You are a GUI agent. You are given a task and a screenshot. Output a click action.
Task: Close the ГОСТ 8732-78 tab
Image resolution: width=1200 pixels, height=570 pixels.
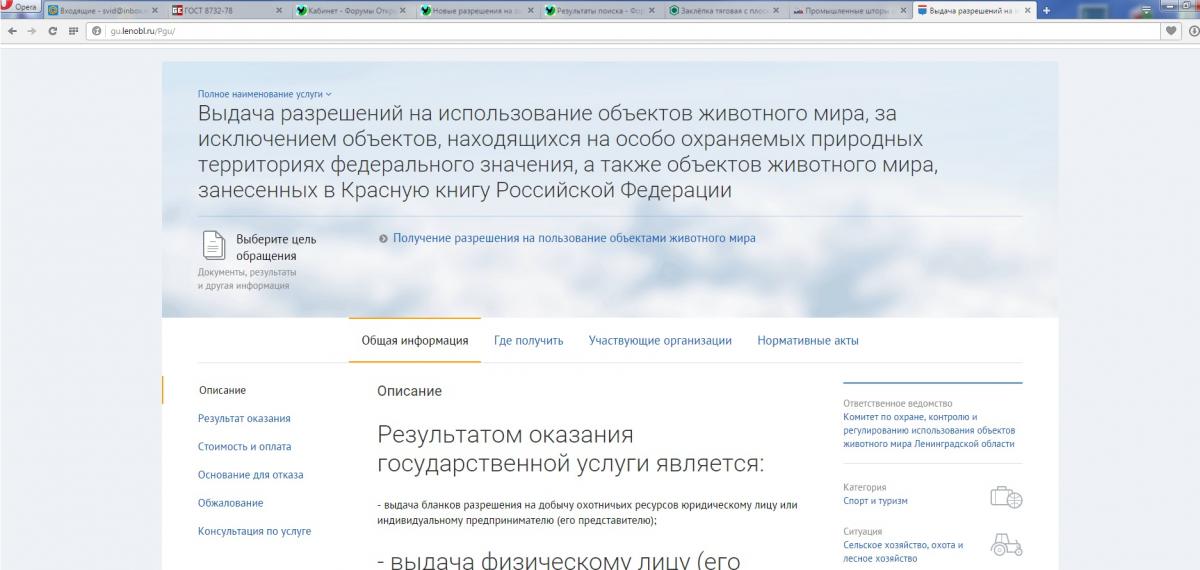point(279,10)
